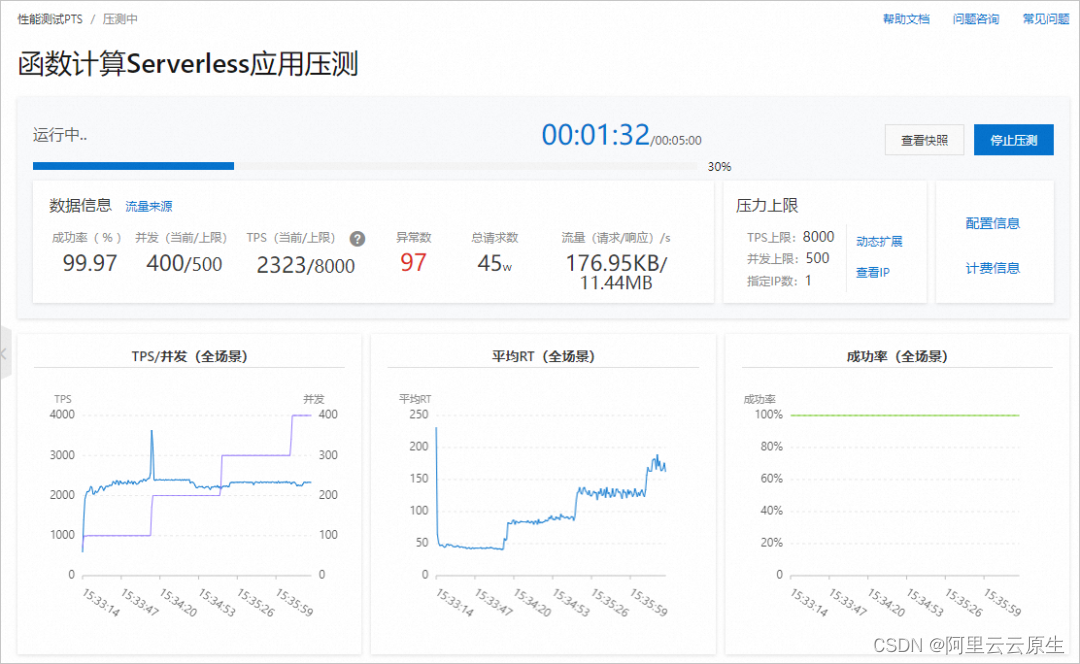1080x664 pixels.
Task: Click the blue 停止压测 button
Action: click(x=1013, y=140)
